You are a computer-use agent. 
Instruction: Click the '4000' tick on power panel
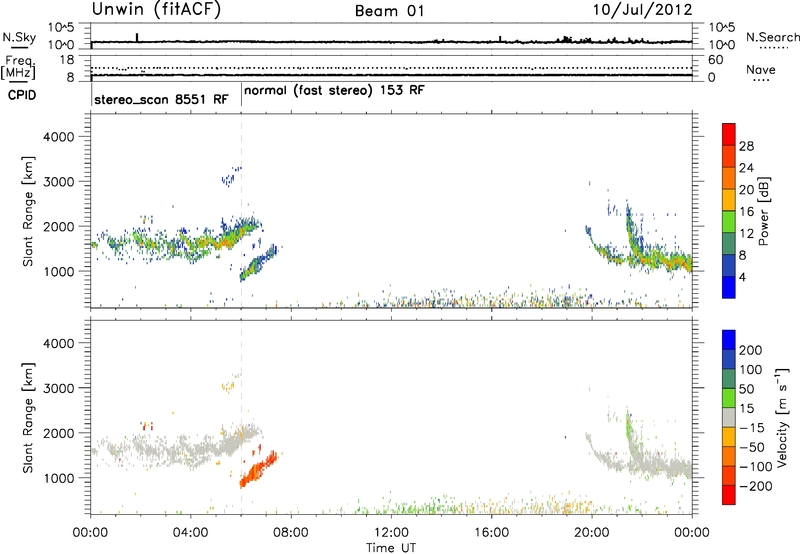coord(59,137)
